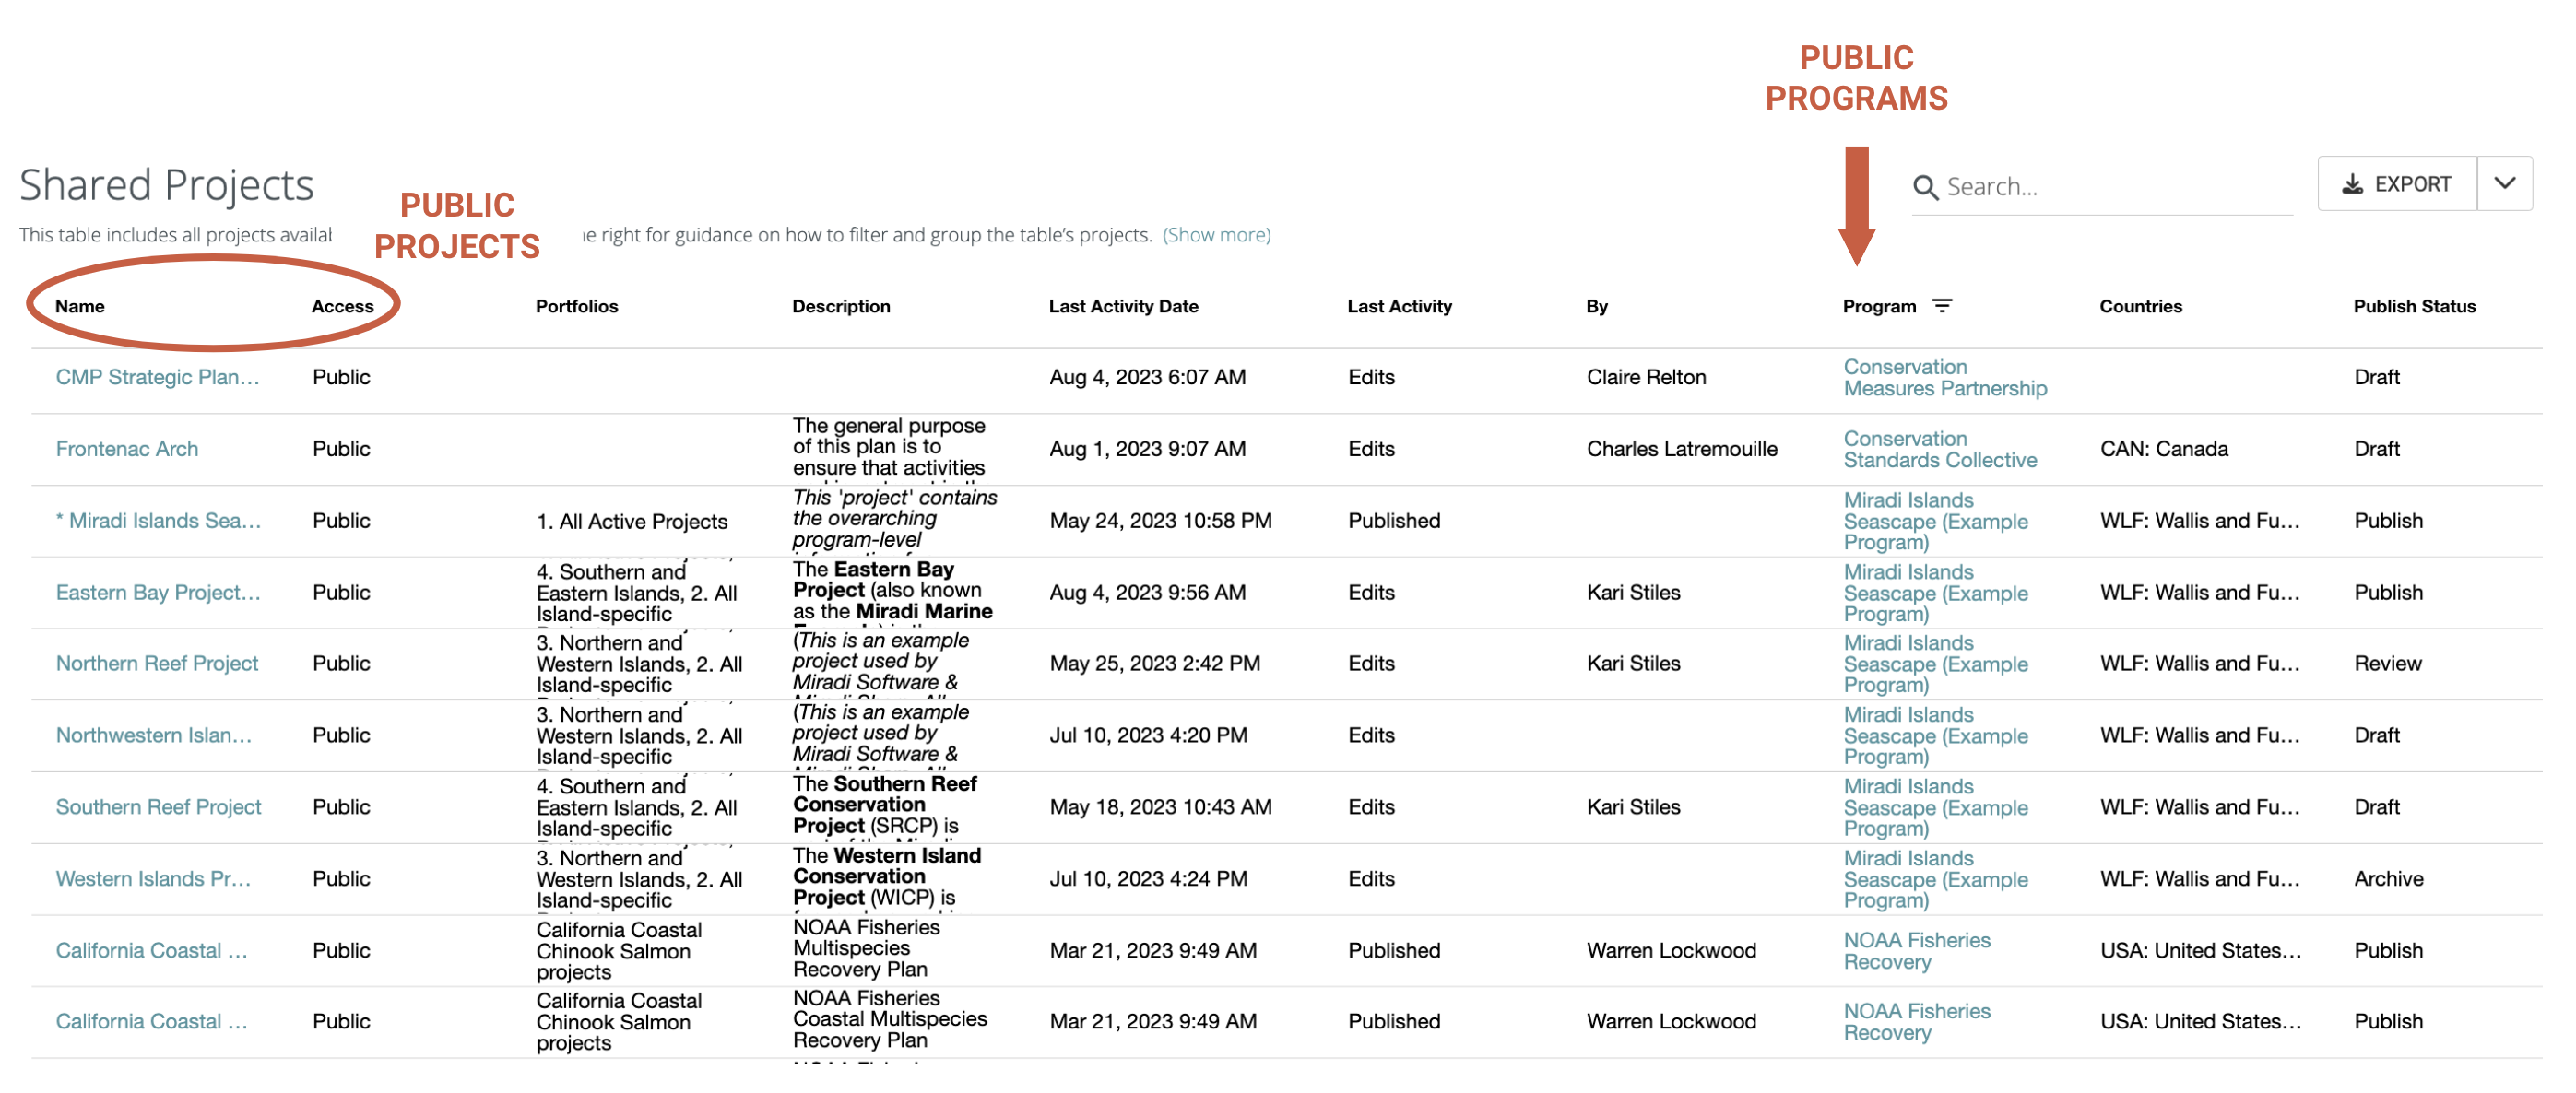
Task: Open the Conservation Standards Collective program
Action: tap(1939, 448)
